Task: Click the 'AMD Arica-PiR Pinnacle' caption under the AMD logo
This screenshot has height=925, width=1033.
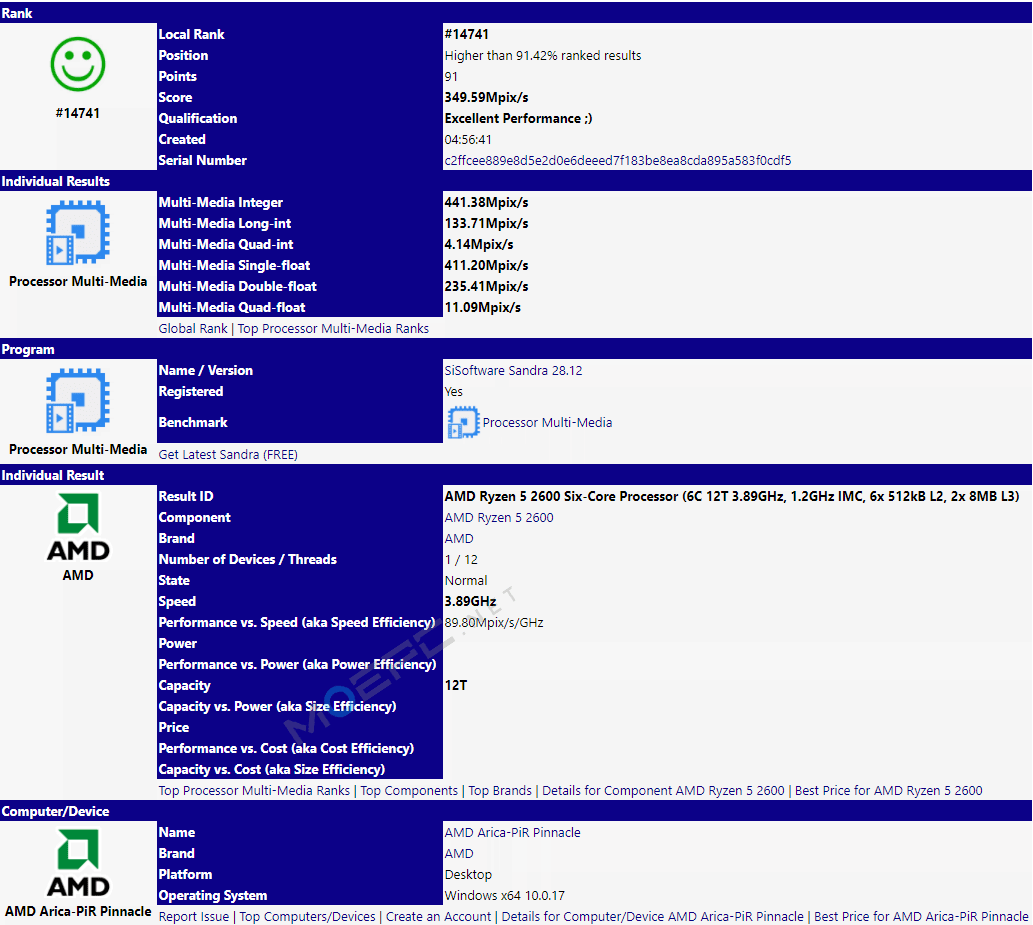Action: pos(78,911)
